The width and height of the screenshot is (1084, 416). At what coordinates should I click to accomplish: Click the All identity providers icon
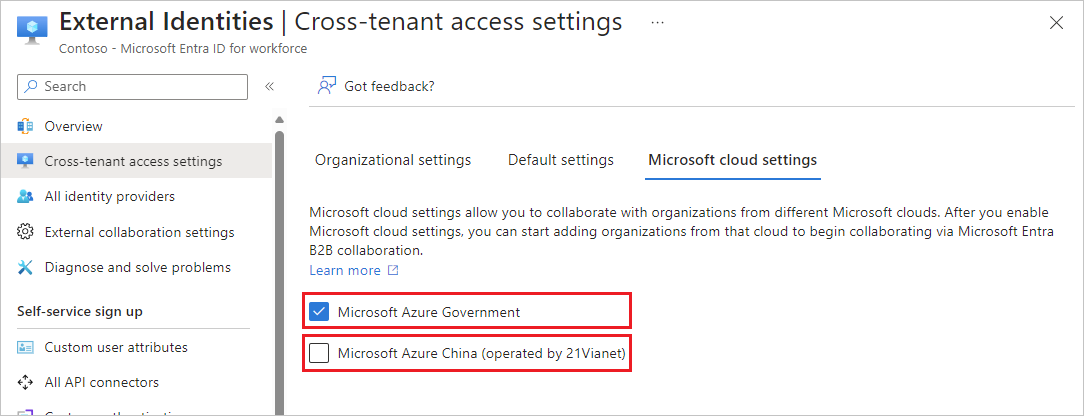tap(26, 197)
